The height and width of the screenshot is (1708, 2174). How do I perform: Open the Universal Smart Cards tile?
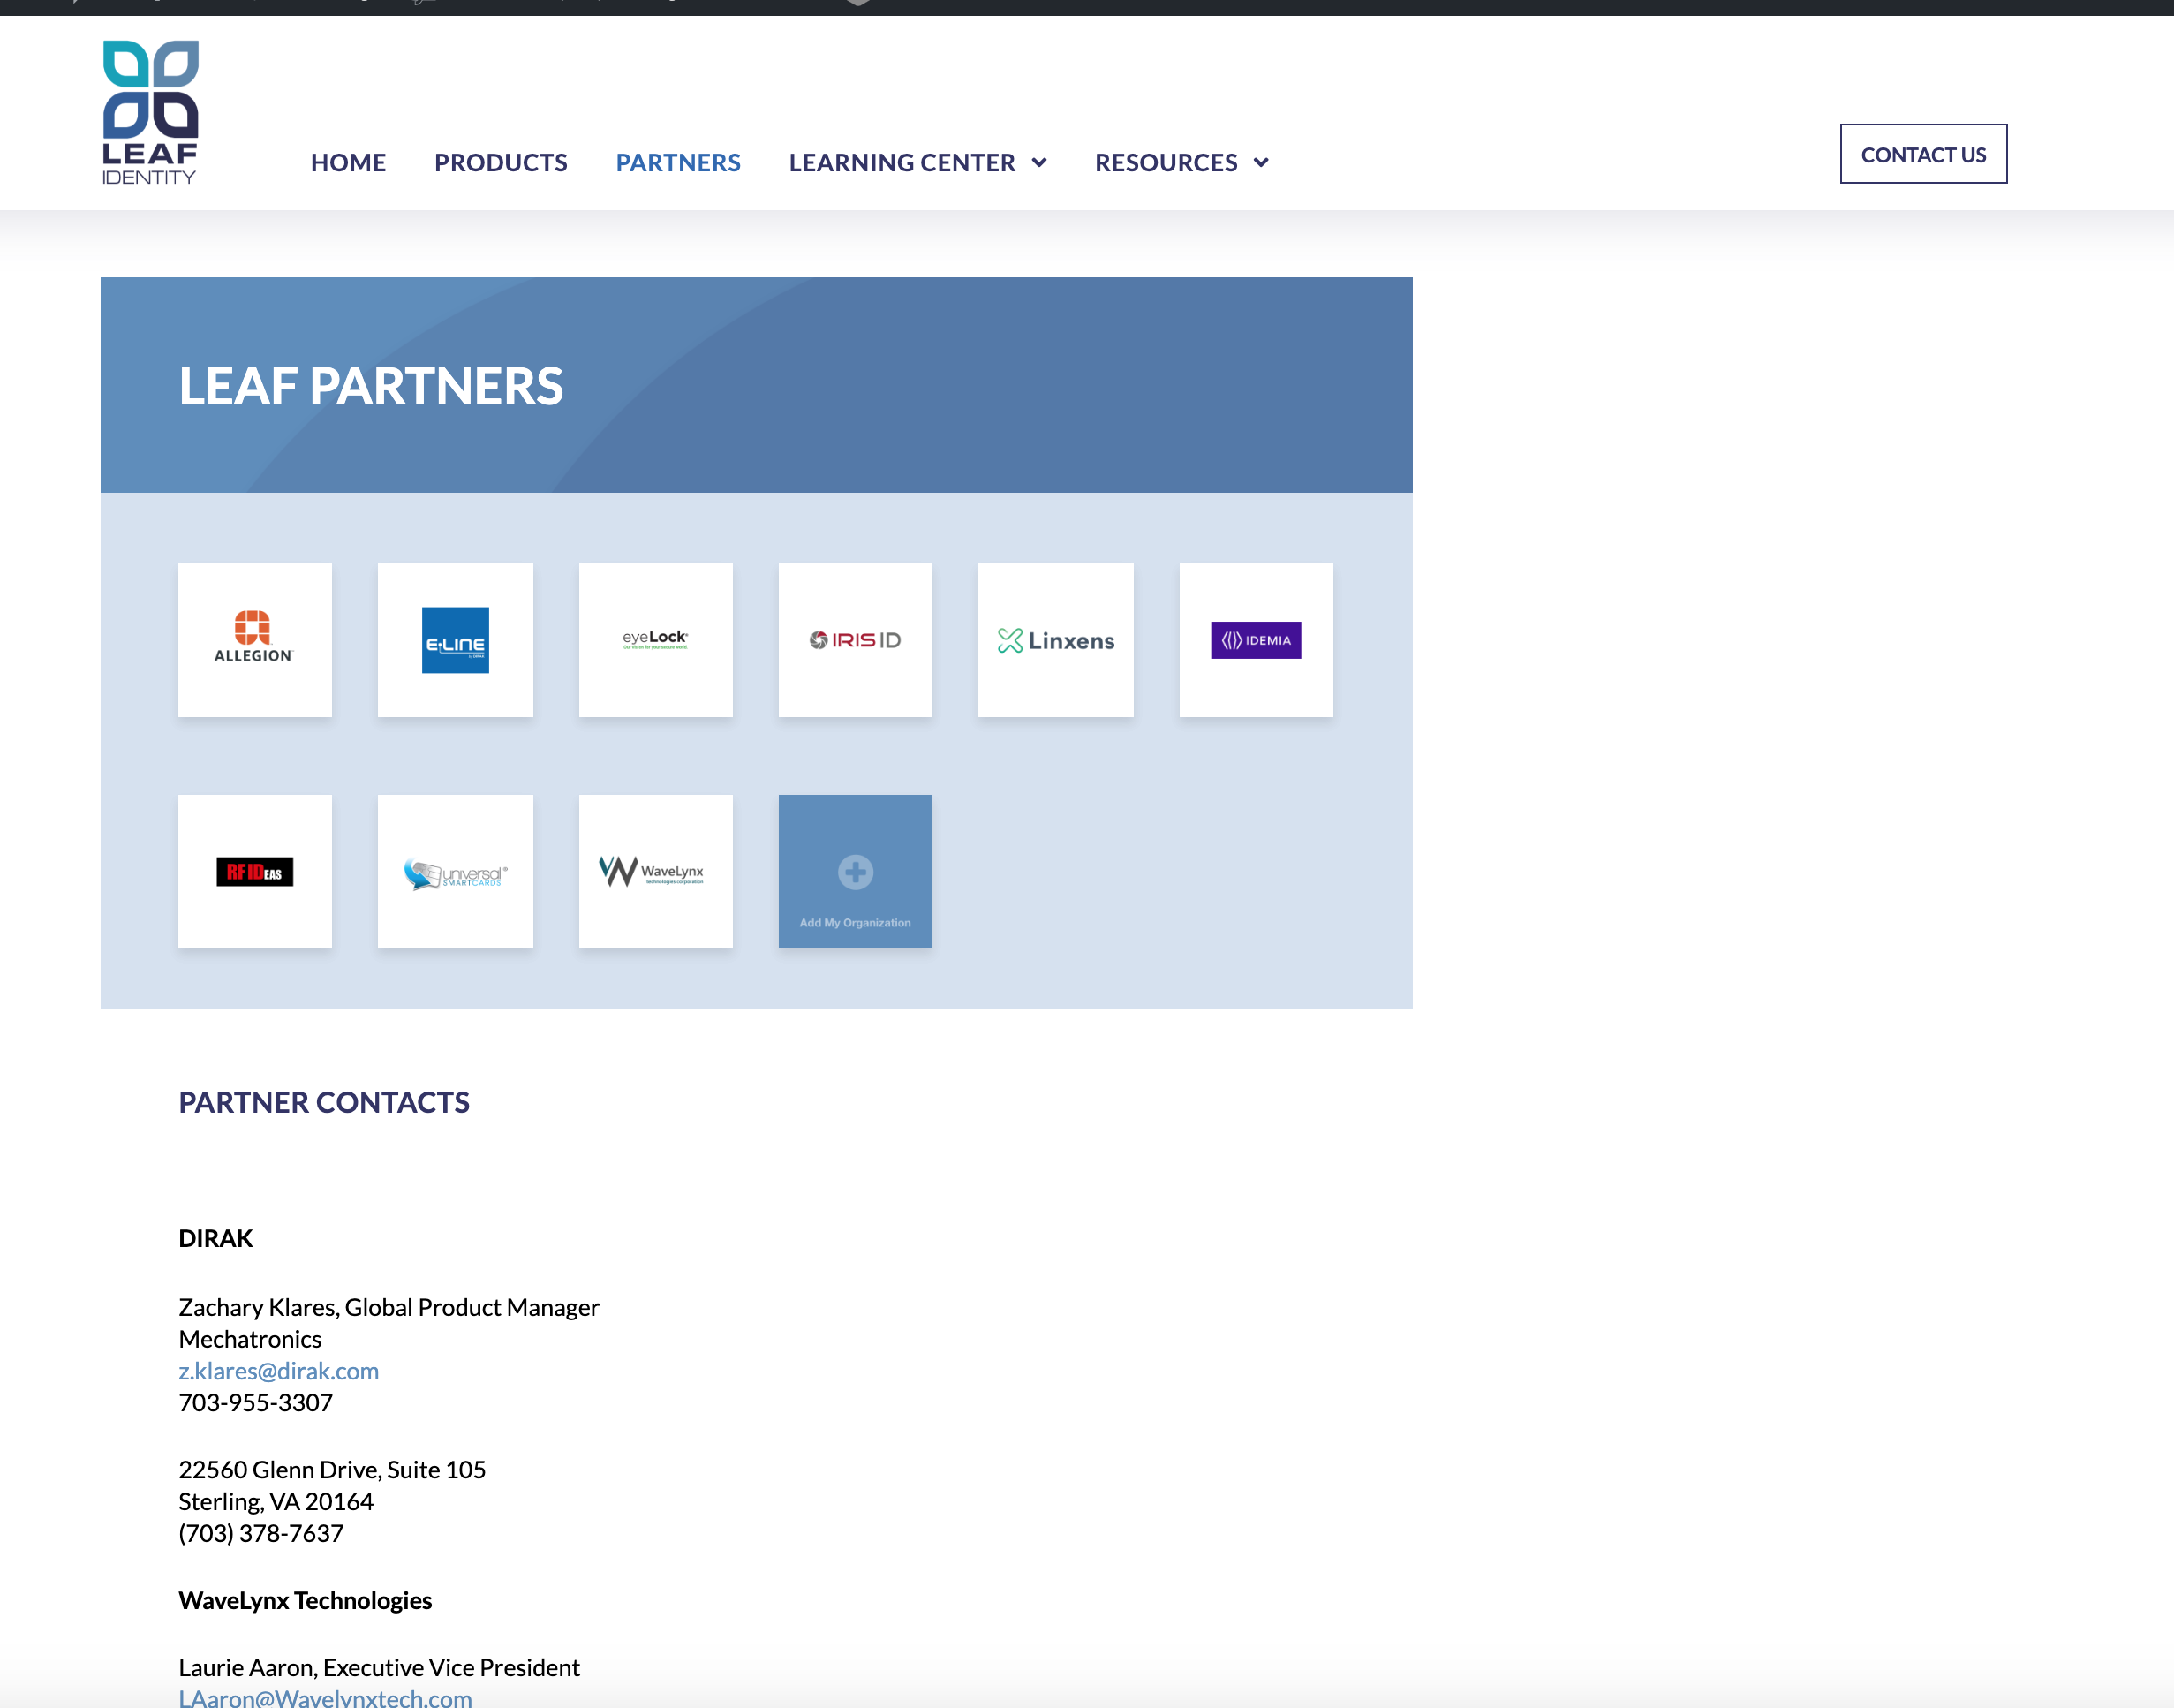tap(455, 871)
